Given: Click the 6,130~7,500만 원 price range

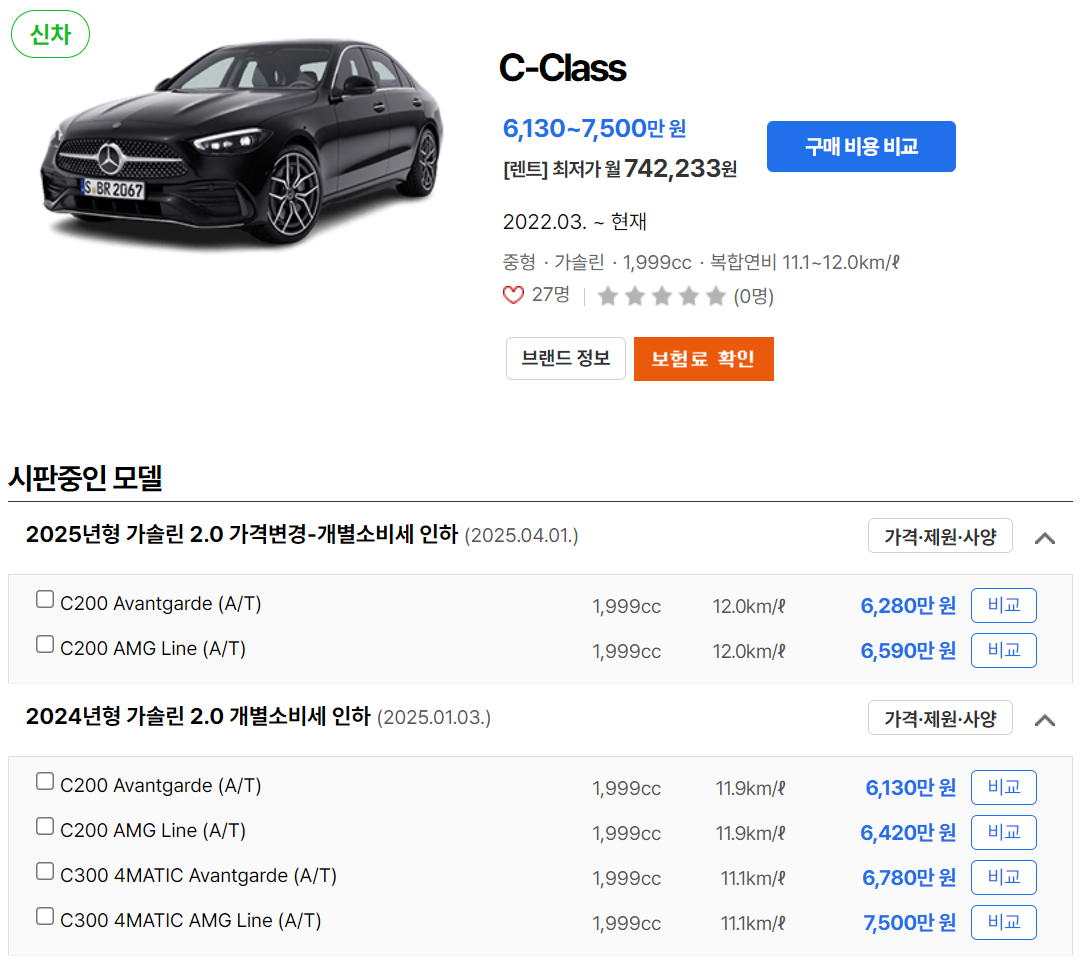Looking at the screenshot, I should 594,128.
